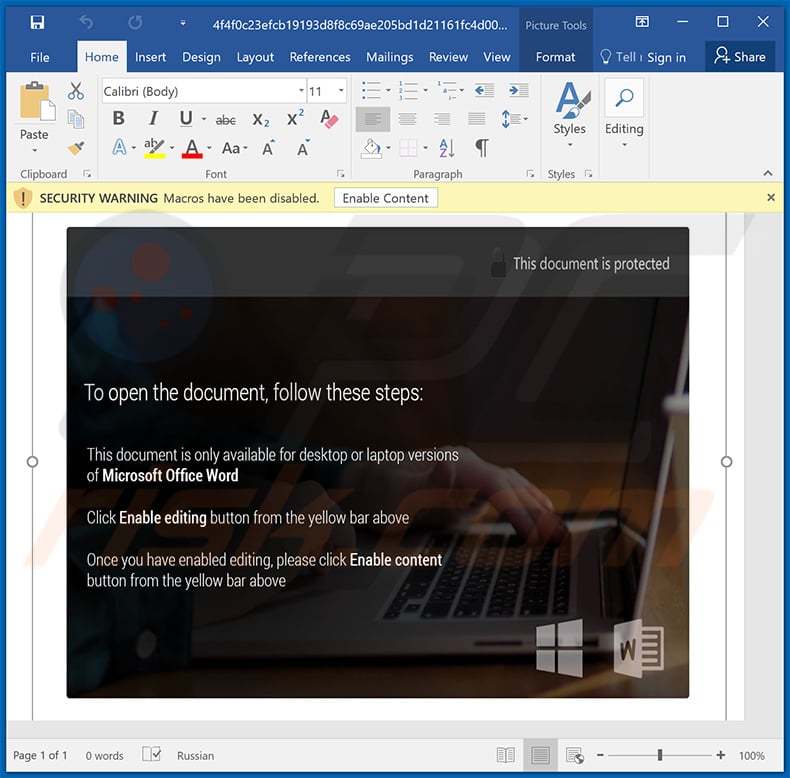This screenshot has width=790, height=778.
Task: Click Decrease Indent icon
Action: point(484,91)
